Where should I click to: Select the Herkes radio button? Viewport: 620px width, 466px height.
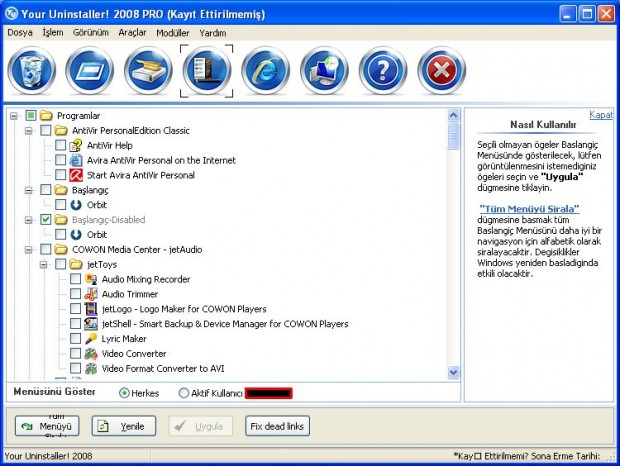(x=124, y=393)
